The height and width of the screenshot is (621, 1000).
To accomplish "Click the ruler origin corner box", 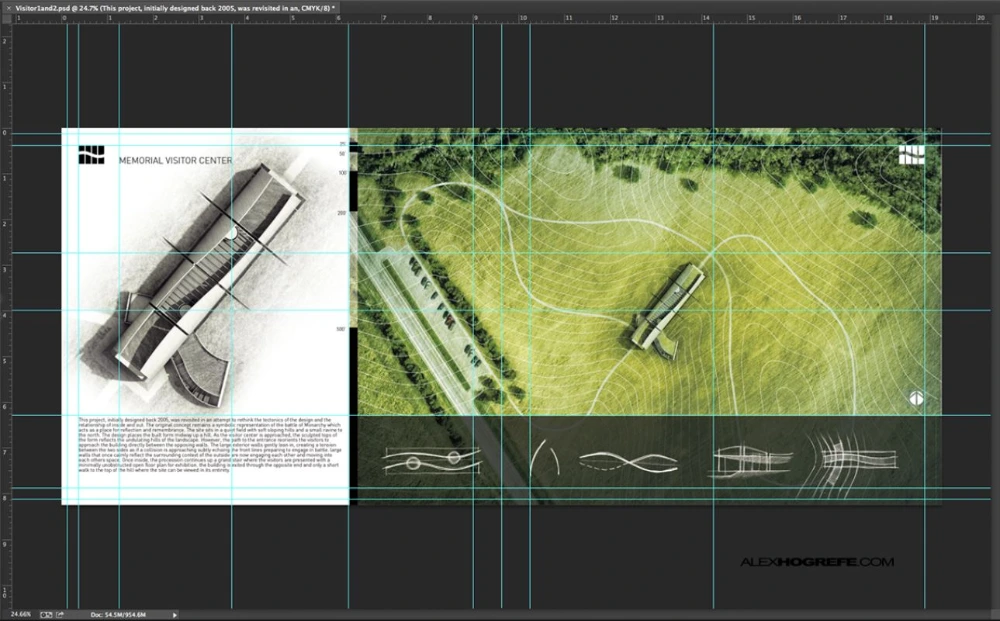I will click(6, 19).
